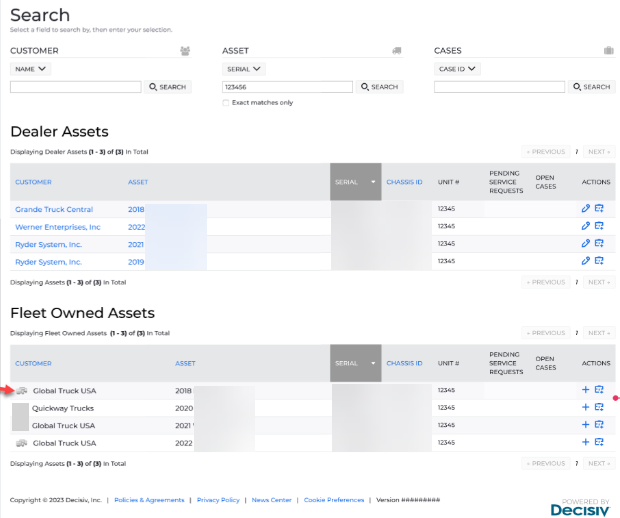Click the plus icon for Global Truck USA 2022

point(586,442)
